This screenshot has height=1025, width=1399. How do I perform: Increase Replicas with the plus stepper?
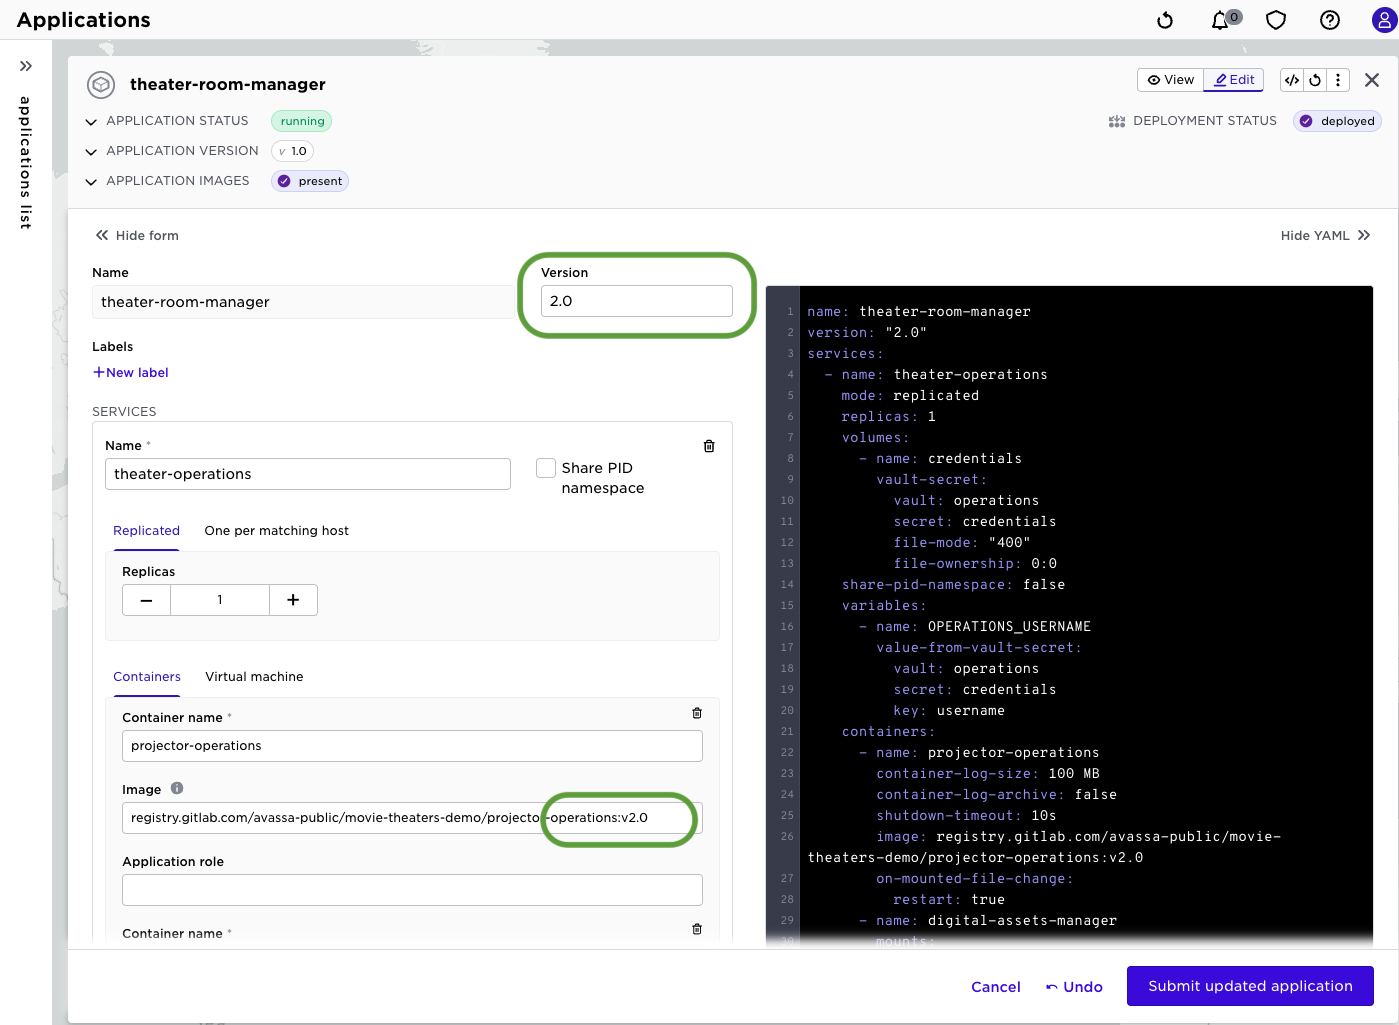coord(293,599)
